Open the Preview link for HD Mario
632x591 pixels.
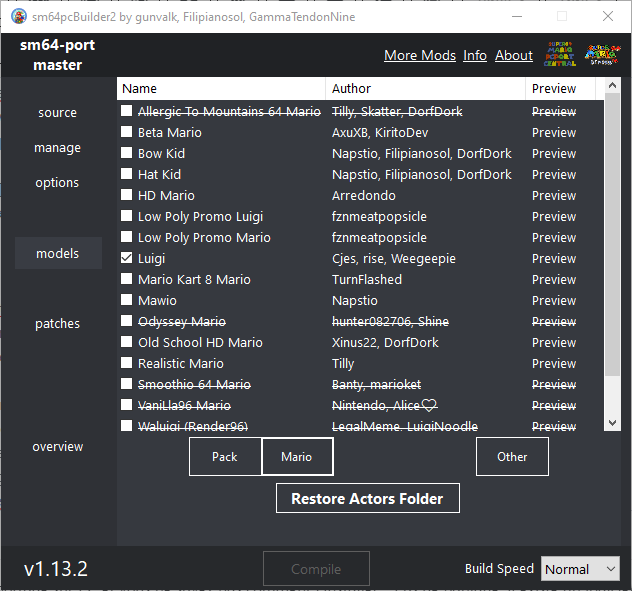pos(553,195)
